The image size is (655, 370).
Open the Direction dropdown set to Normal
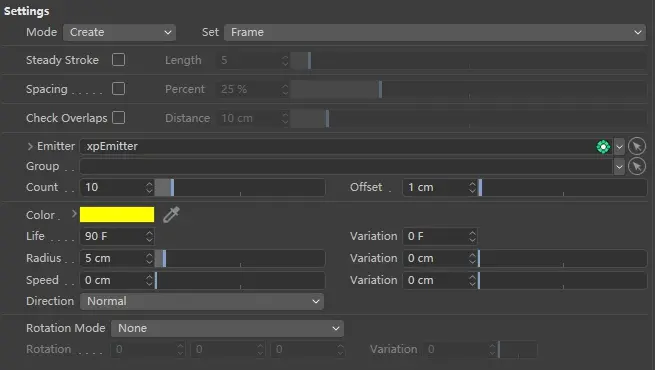[x=202, y=301]
